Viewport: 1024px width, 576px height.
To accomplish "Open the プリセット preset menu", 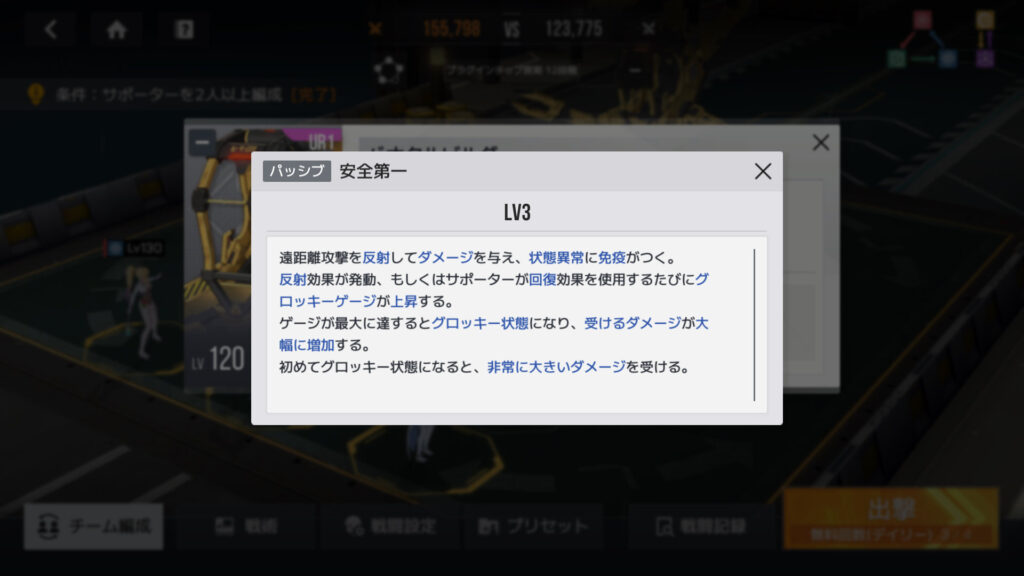I will 532,526.
